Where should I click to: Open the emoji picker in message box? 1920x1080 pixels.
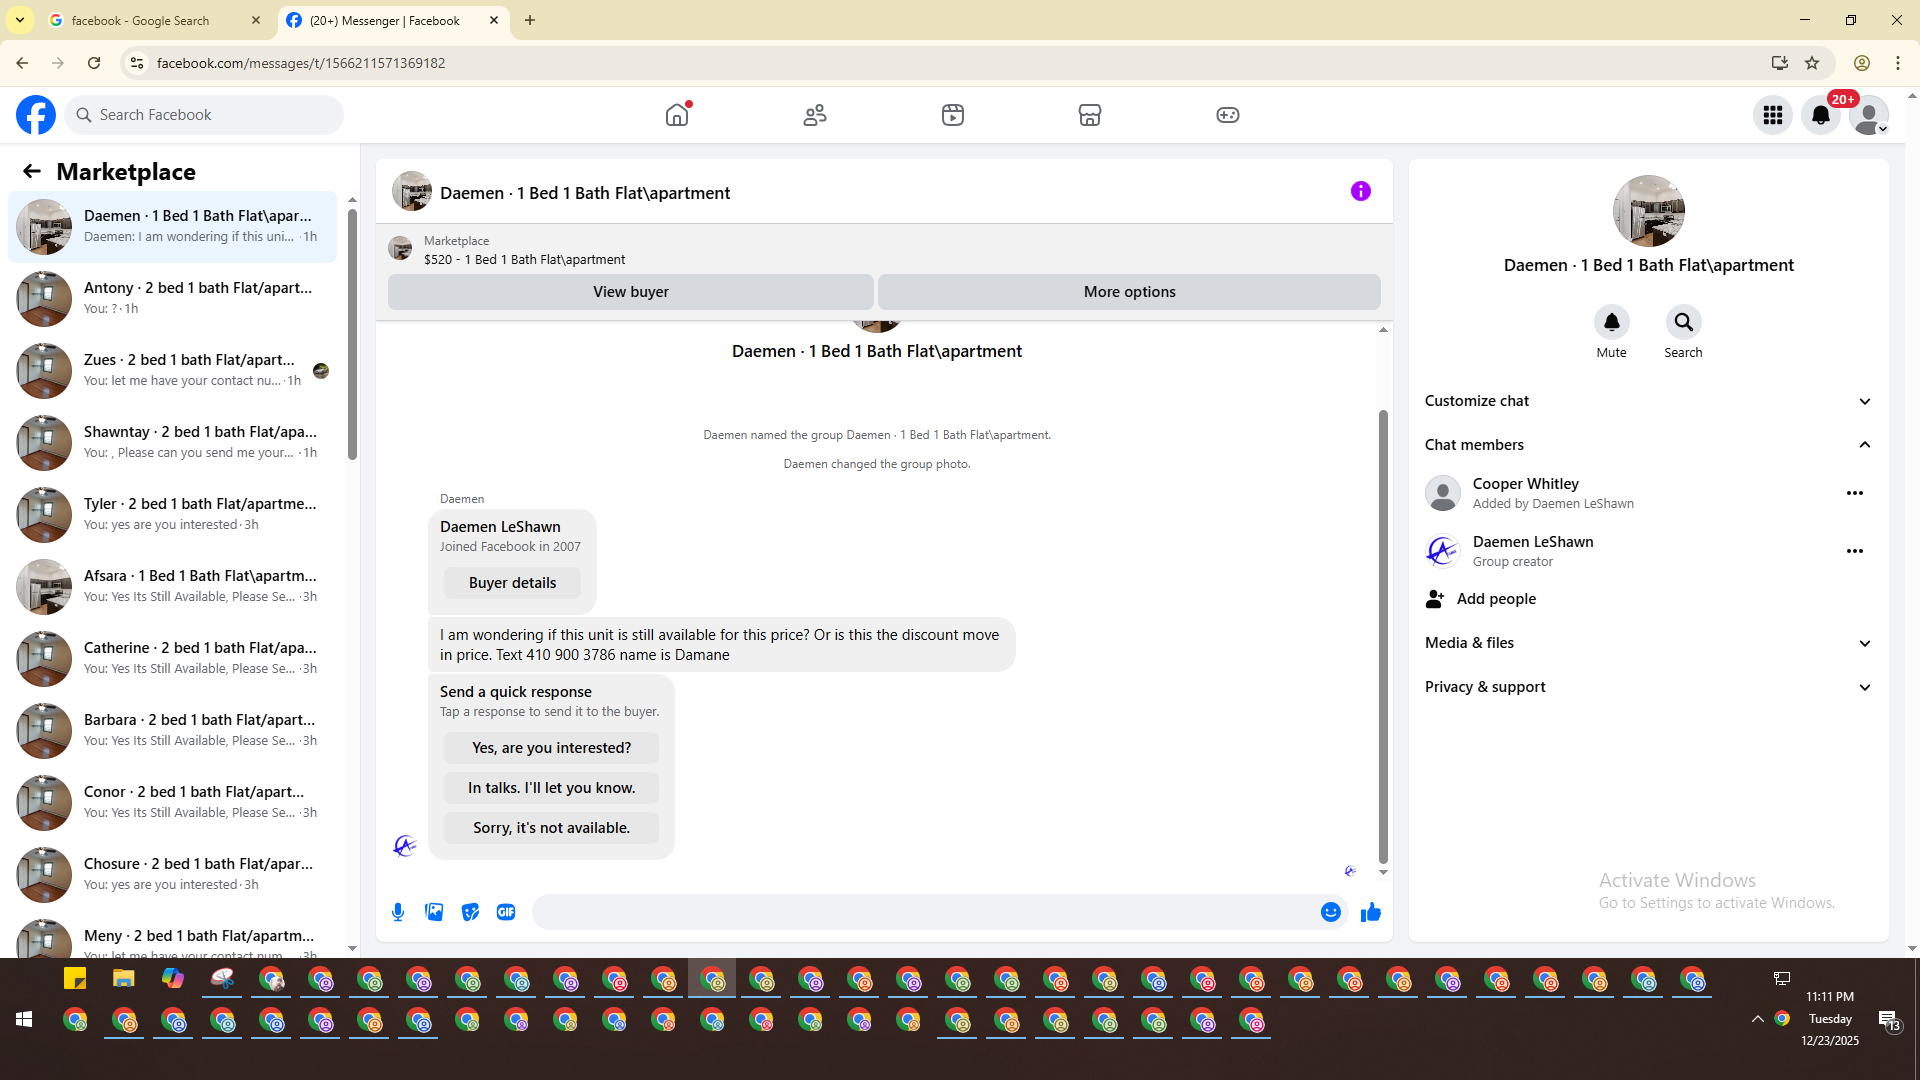click(1330, 912)
